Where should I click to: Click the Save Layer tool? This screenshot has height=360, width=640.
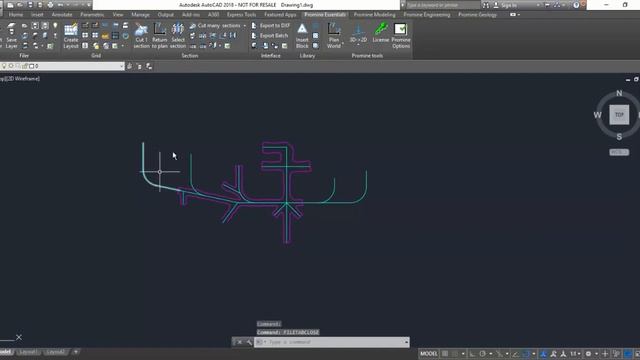pyautogui.click(x=11, y=36)
